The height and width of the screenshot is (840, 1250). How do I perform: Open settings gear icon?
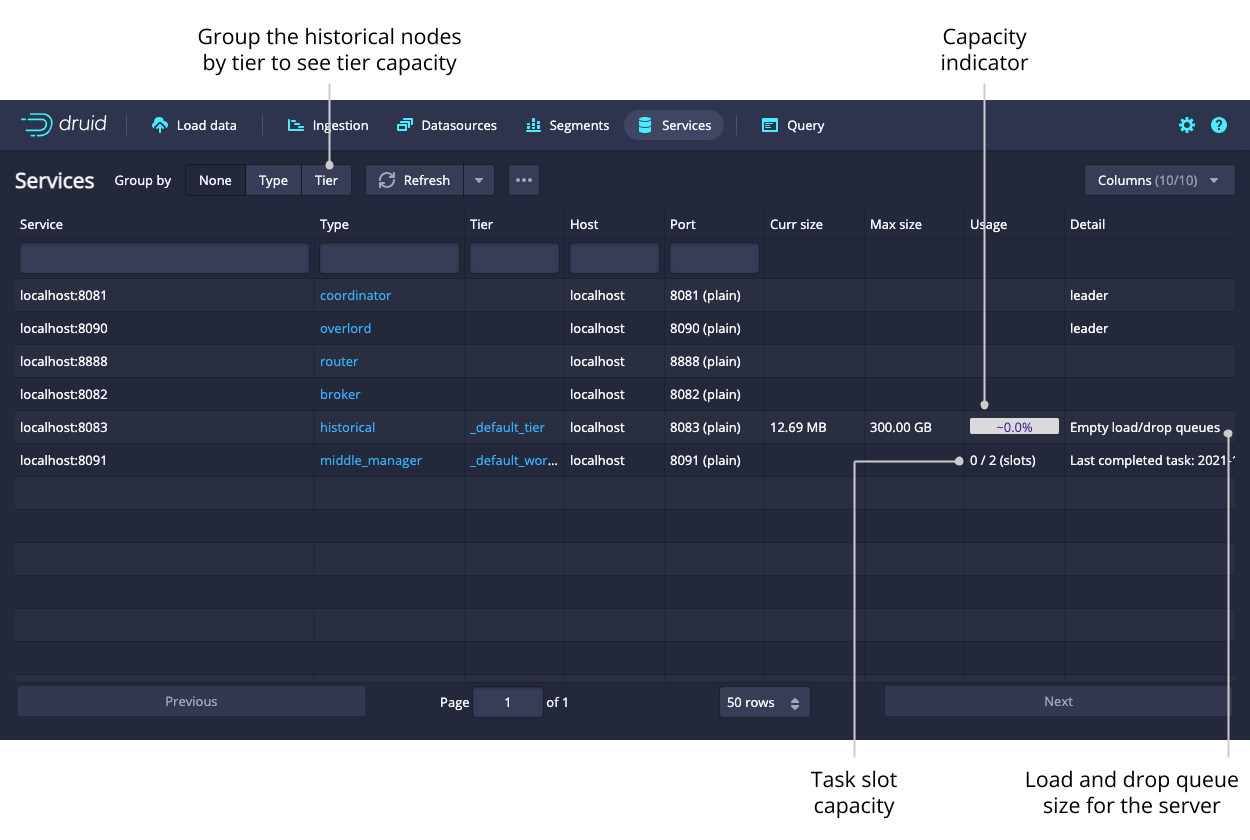click(x=1186, y=125)
